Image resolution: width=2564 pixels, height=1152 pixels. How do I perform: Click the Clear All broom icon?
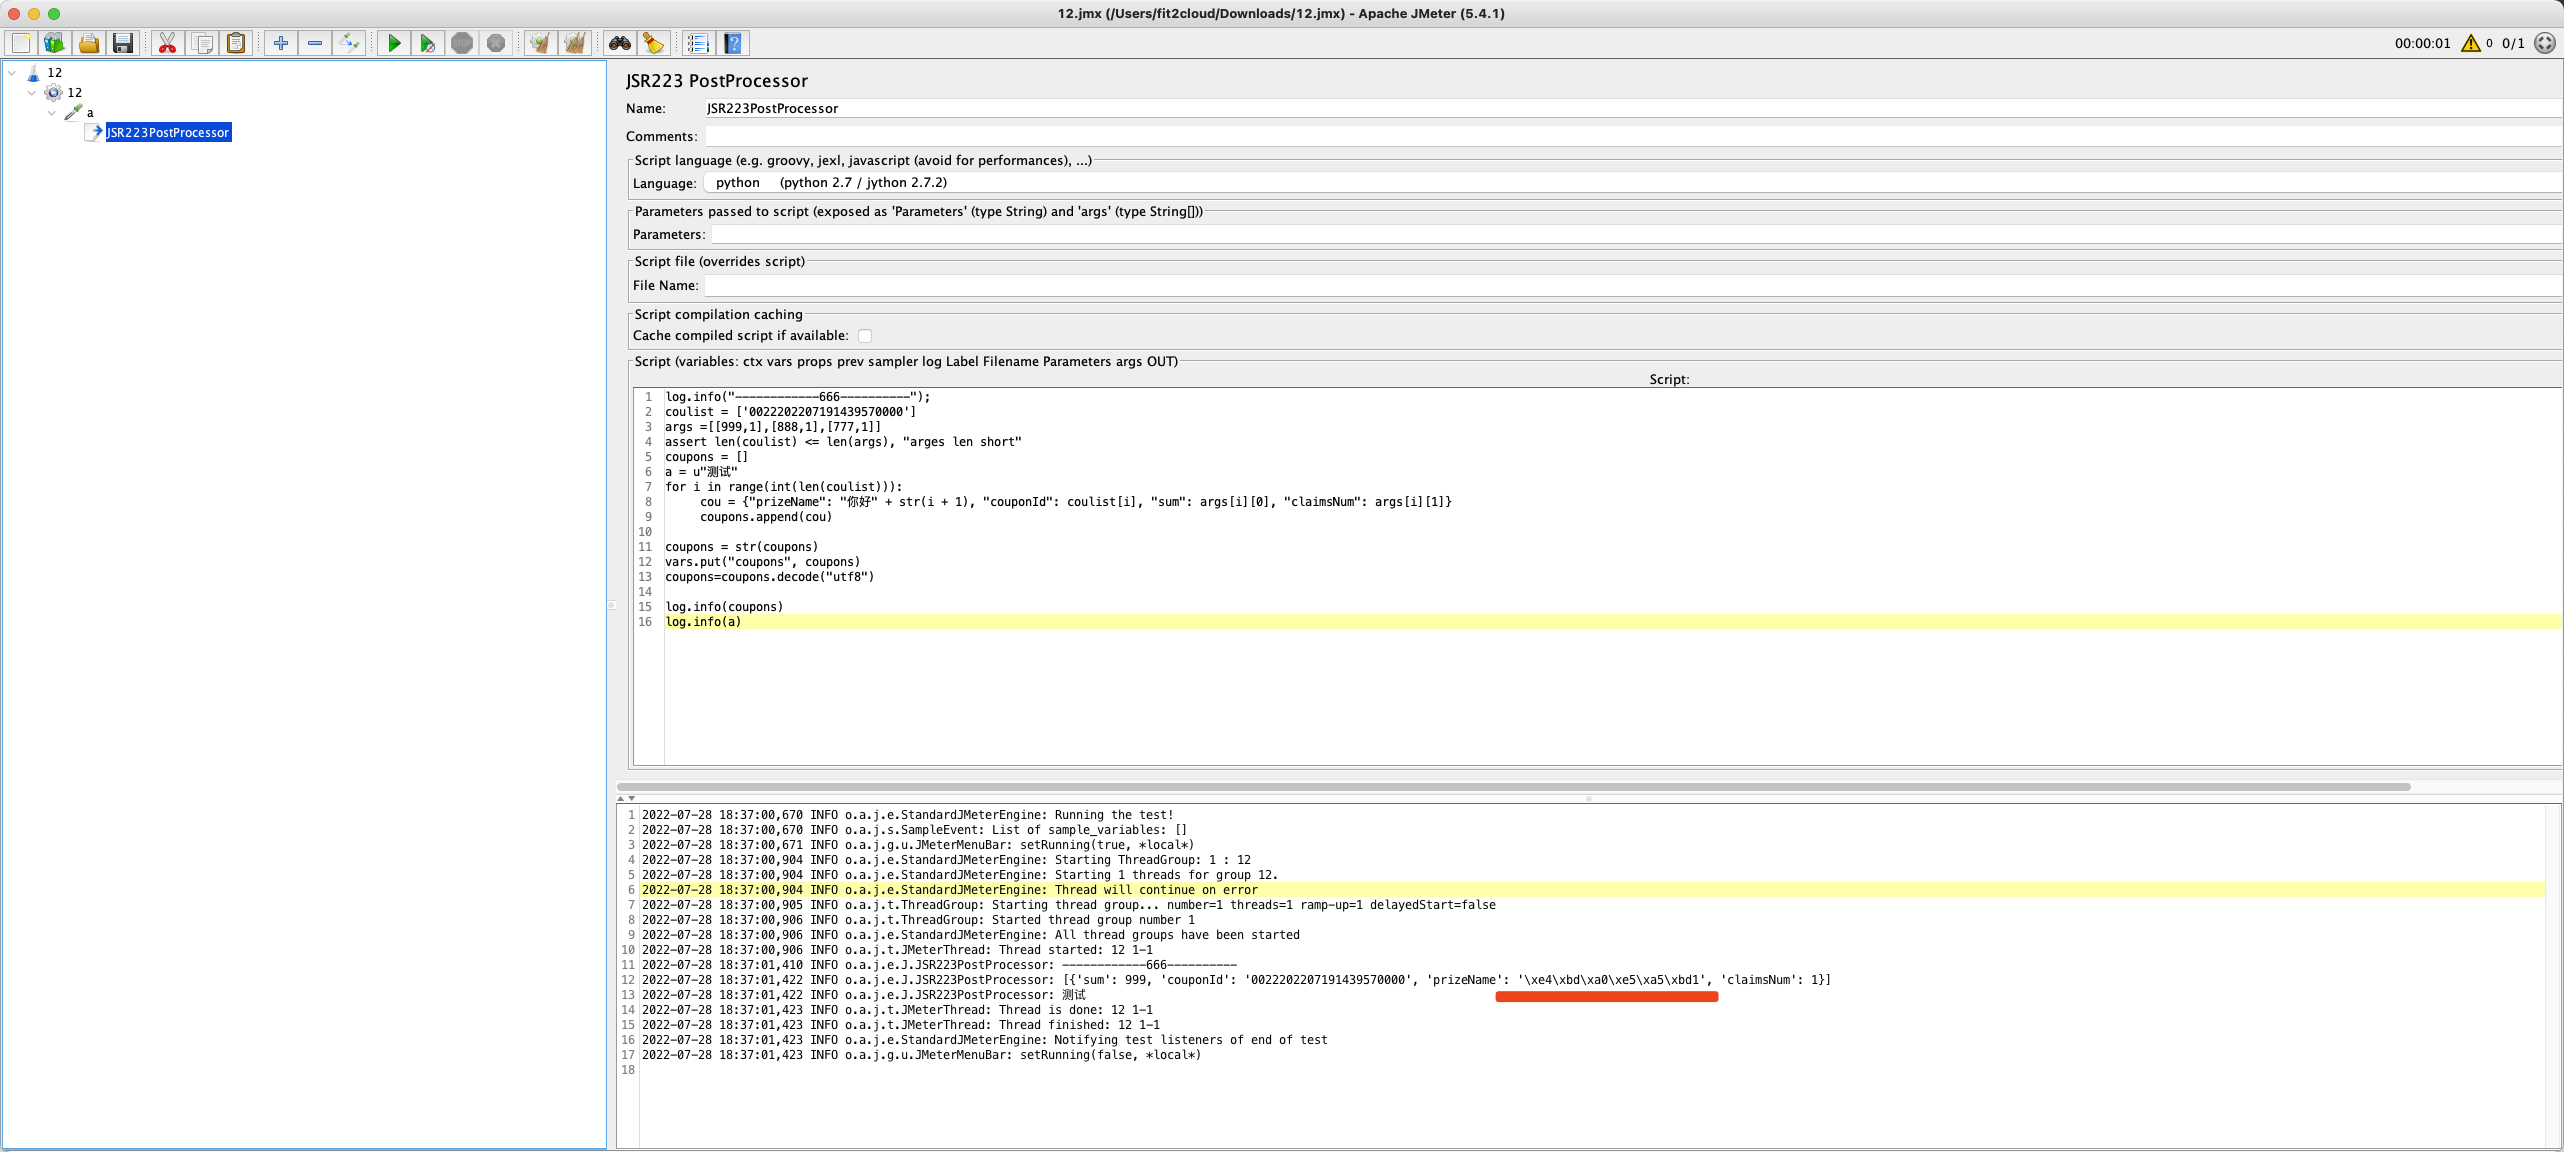[575, 43]
